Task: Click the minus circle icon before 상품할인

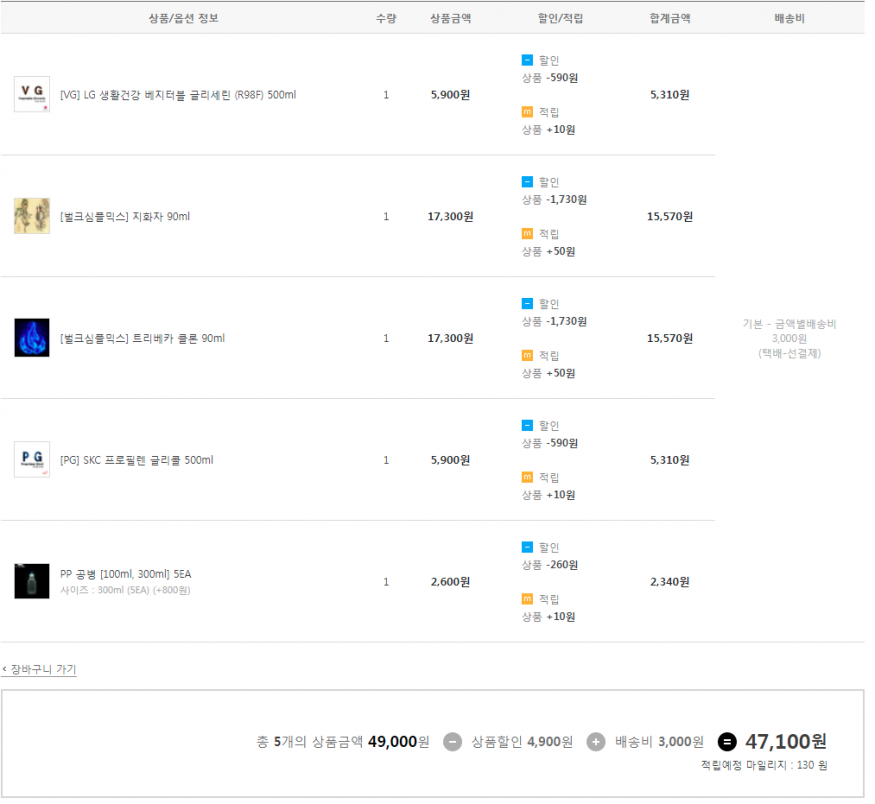Action: pyautogui.click(x=452, y=742)
